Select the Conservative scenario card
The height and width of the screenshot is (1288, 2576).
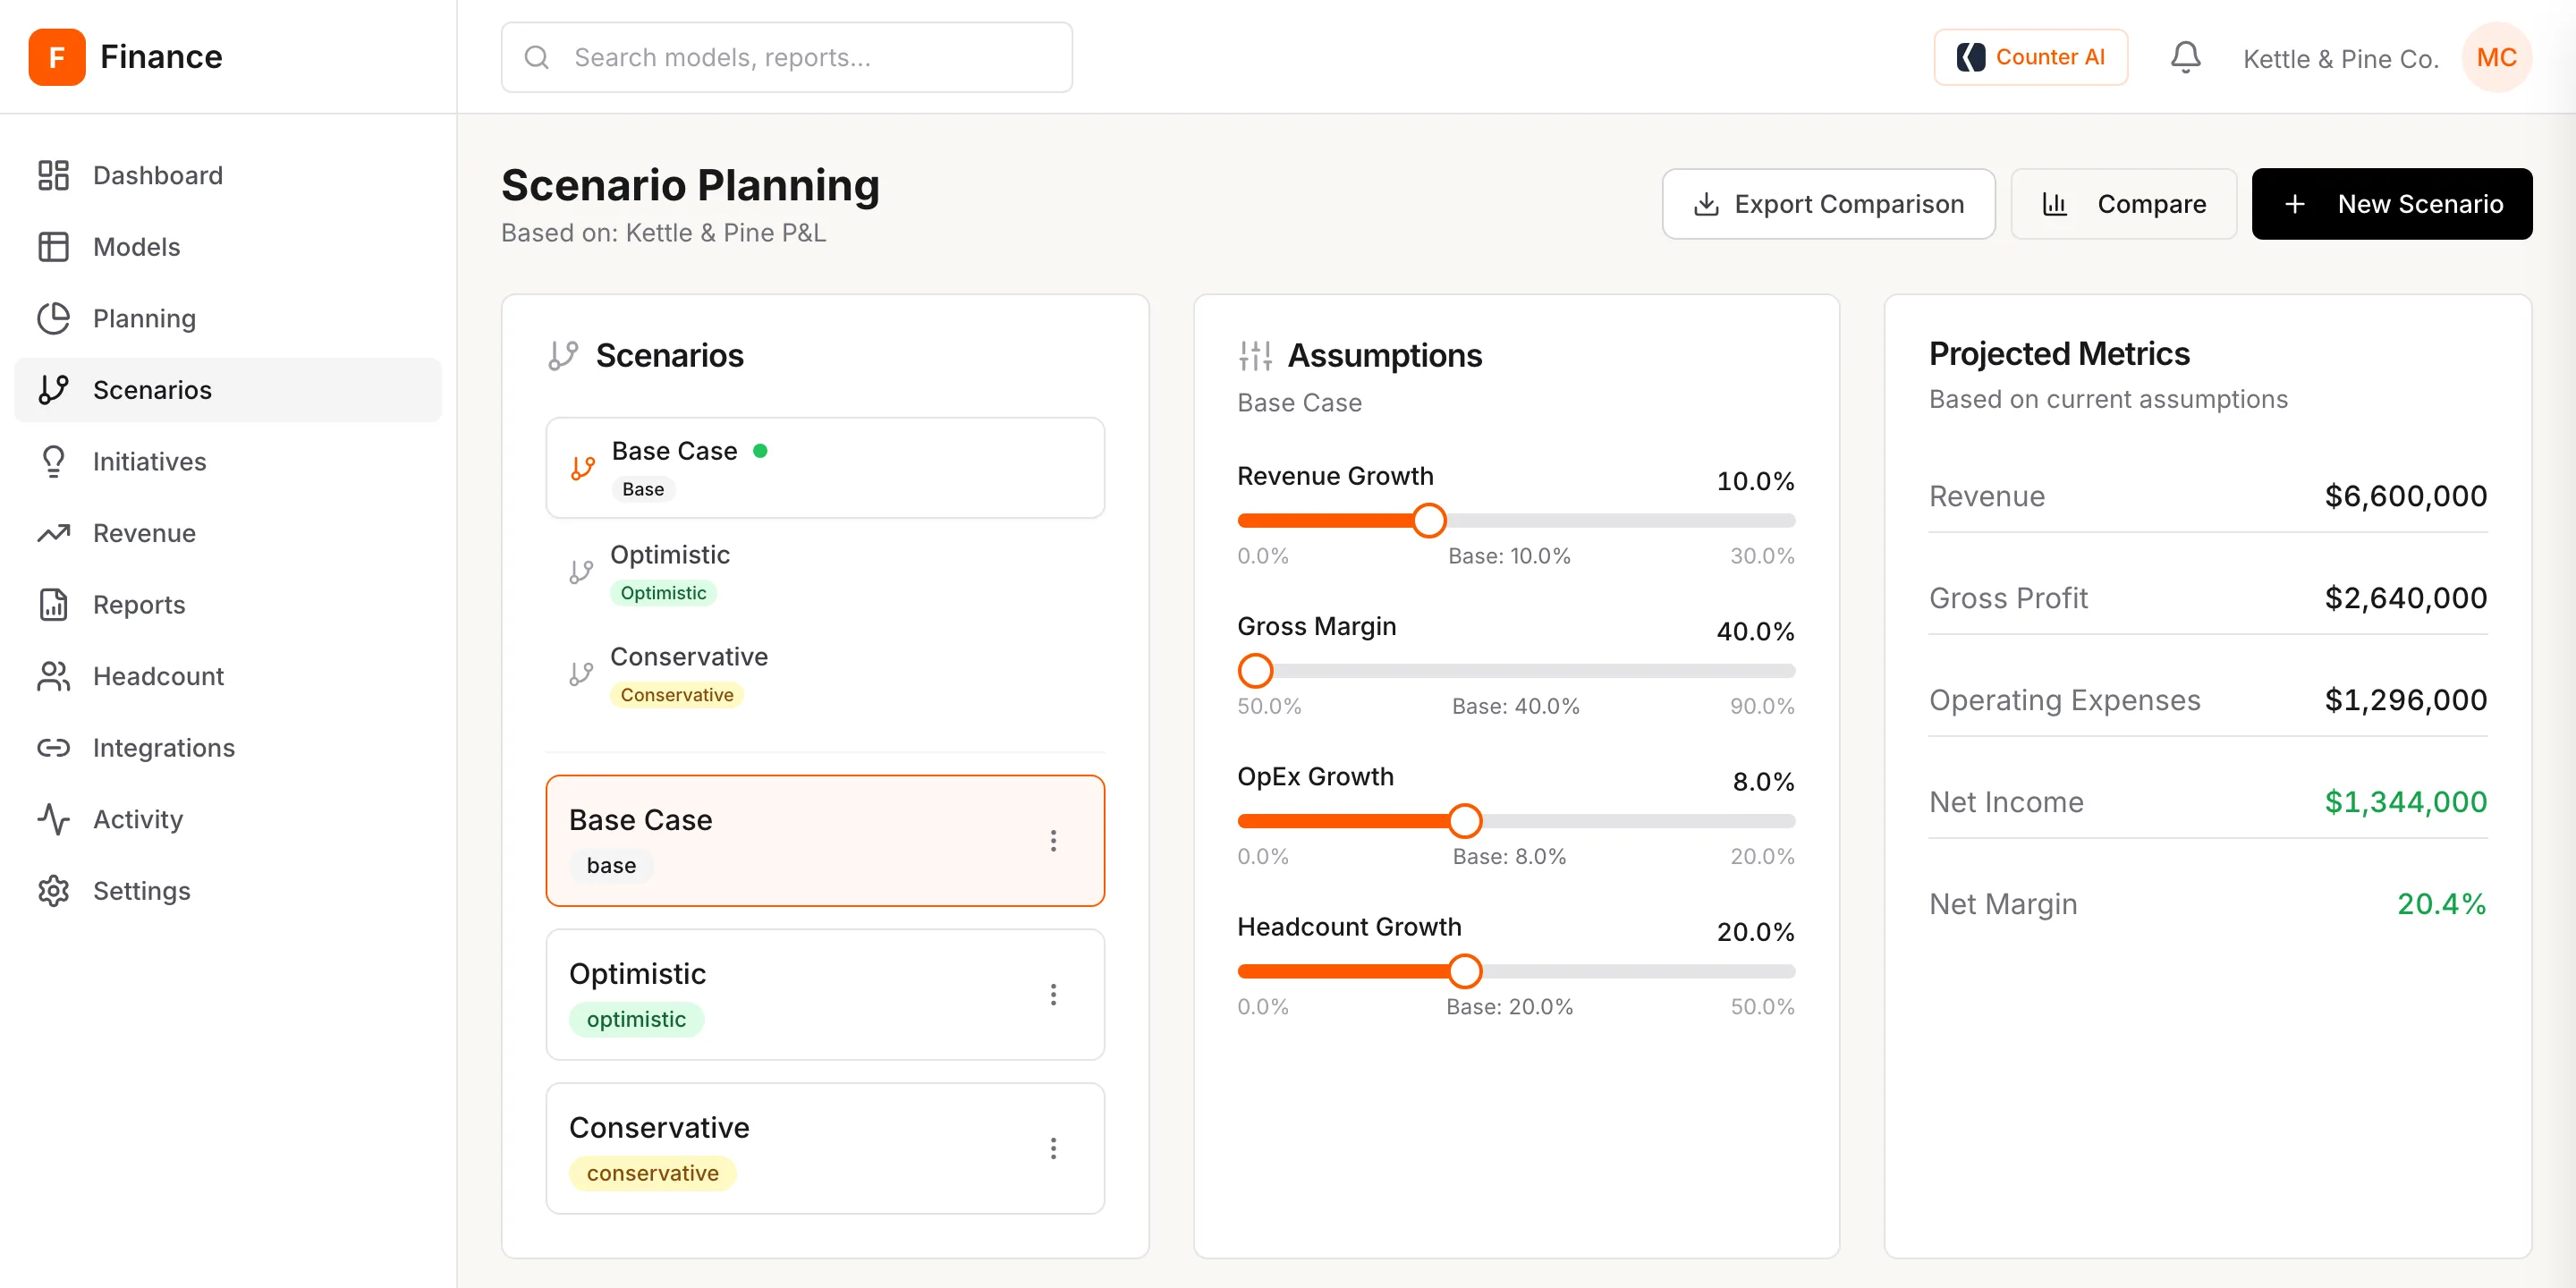click(x=825, y=1149)
